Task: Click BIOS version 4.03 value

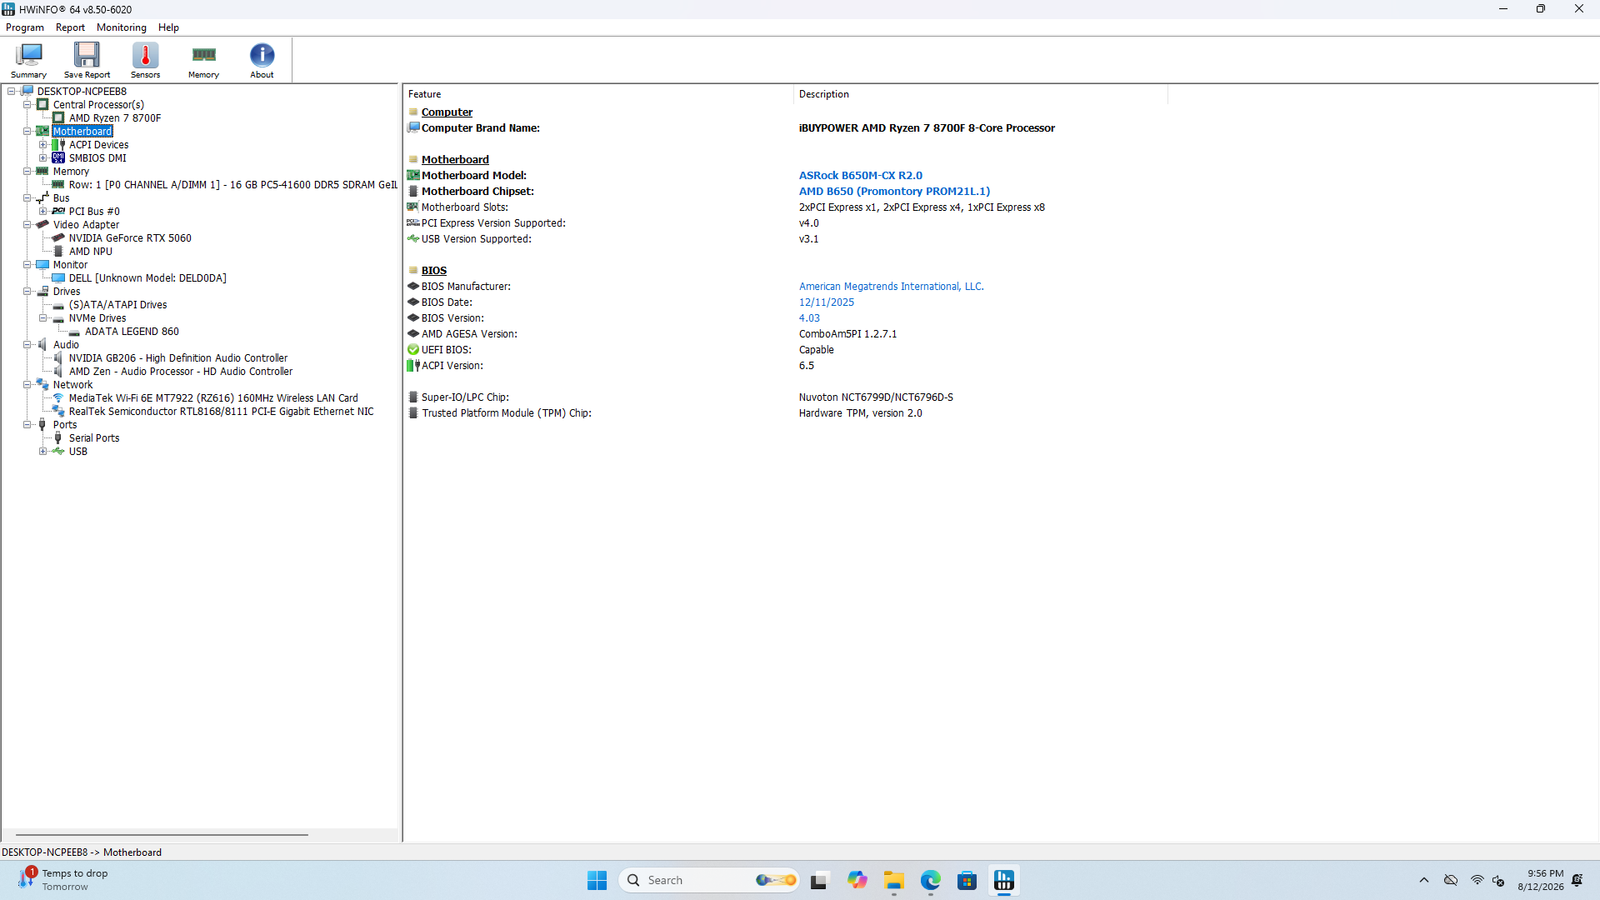Action: (x=809, y=318)
